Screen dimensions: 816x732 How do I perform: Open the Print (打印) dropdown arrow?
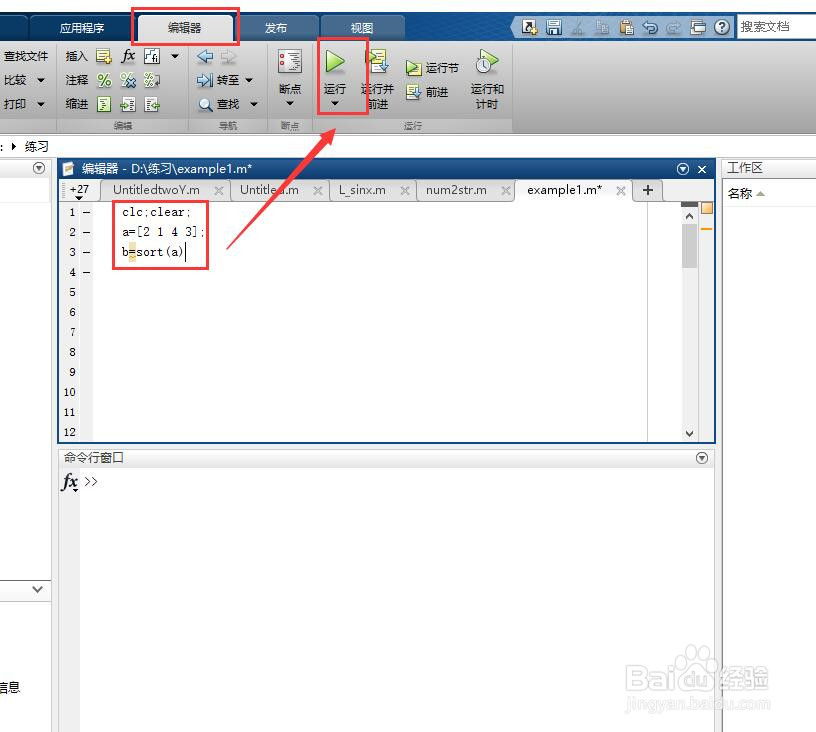pos(41,104)
